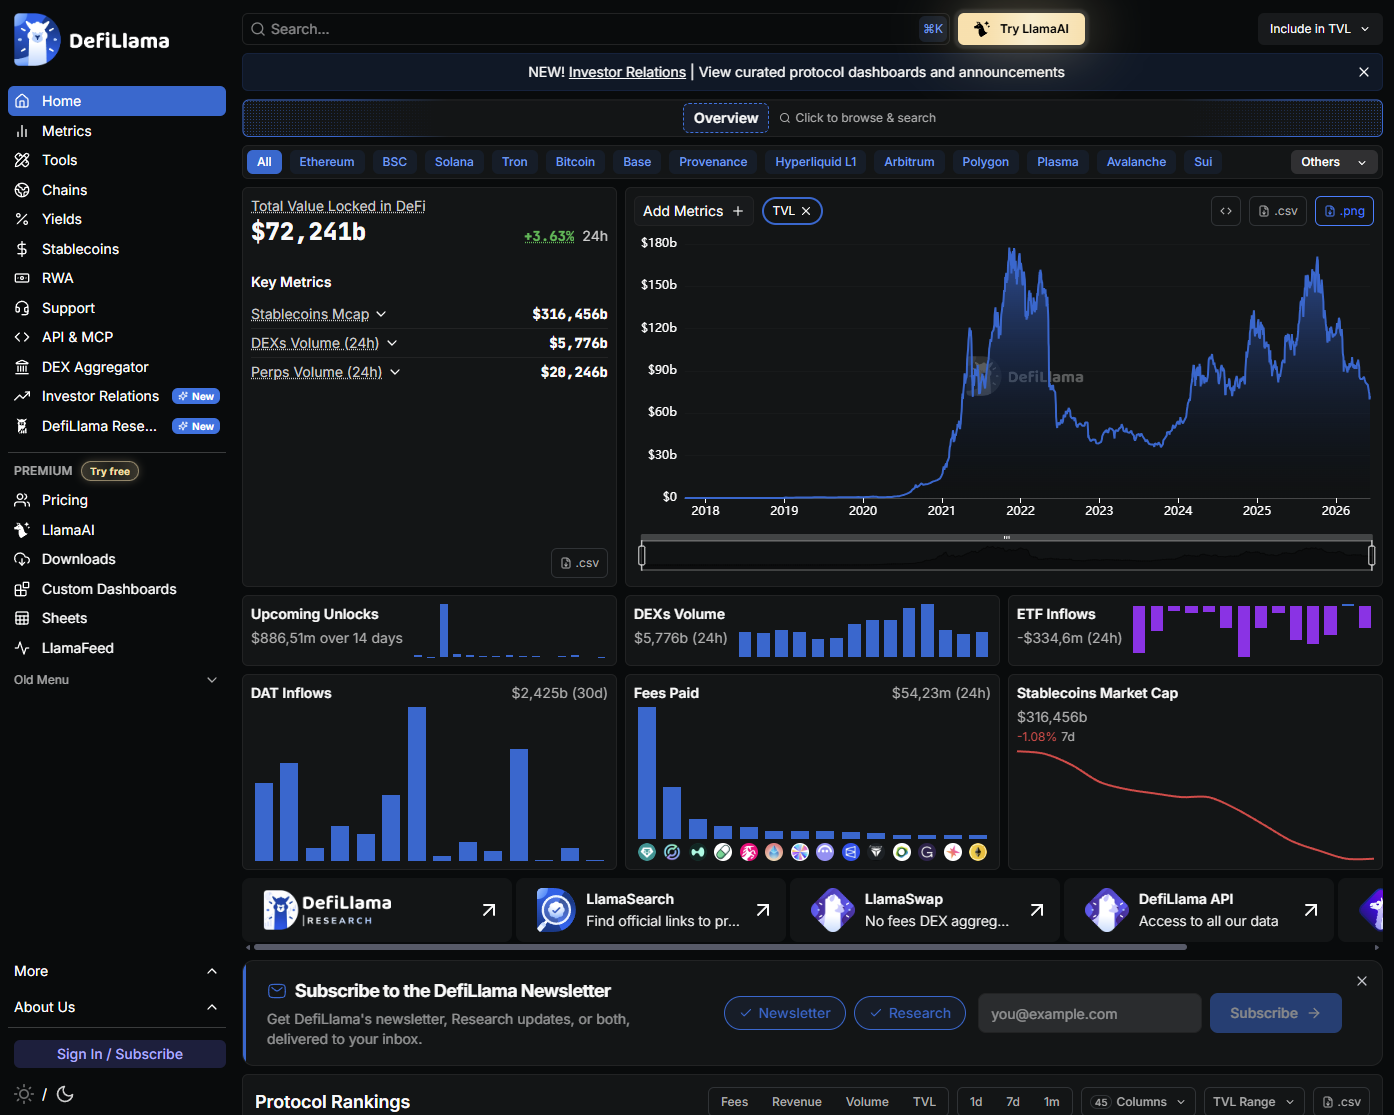The height and width of the screenshot is (1115, 1394).
Task: Remove the TVL metric chip
Action: click(806, 211)
